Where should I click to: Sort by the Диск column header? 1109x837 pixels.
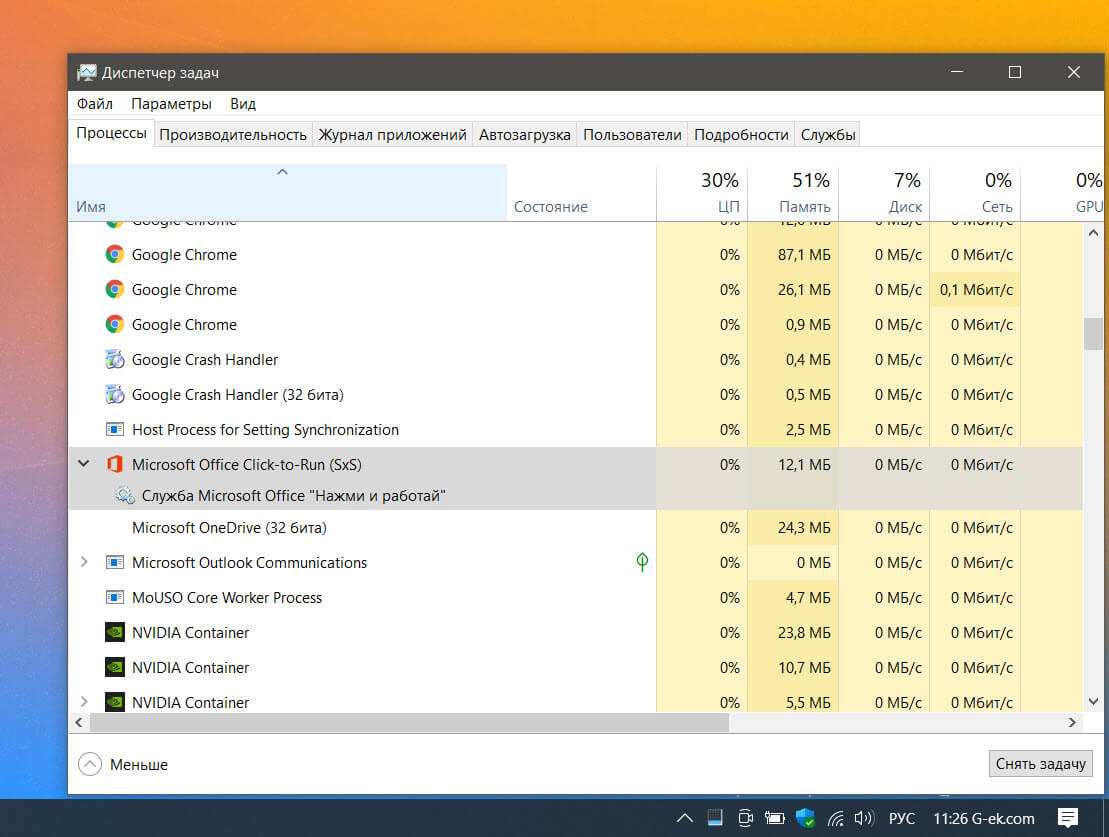[884, 192]
